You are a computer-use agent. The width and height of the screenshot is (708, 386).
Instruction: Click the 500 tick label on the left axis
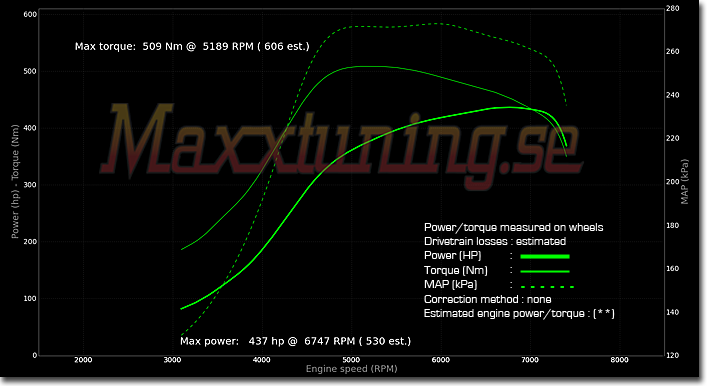pyautogui.click(x=30, y=71)
